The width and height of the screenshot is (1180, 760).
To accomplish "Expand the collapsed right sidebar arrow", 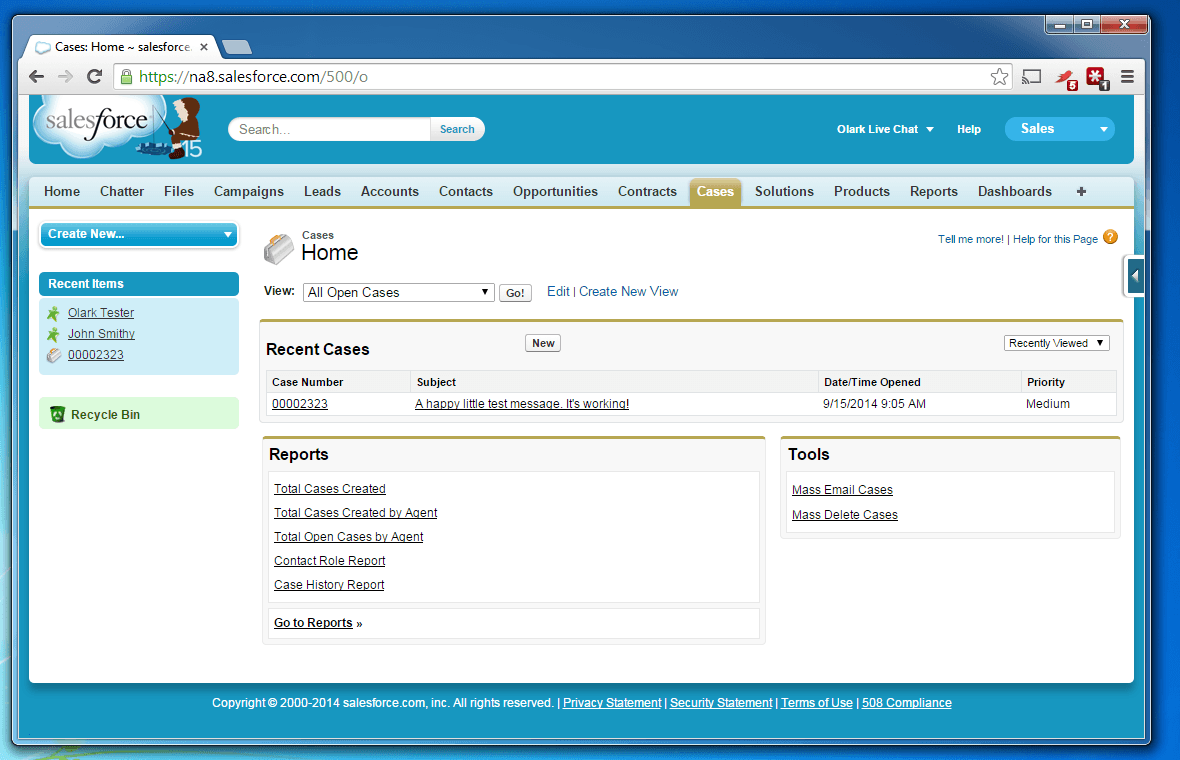I will point(1135,276).
